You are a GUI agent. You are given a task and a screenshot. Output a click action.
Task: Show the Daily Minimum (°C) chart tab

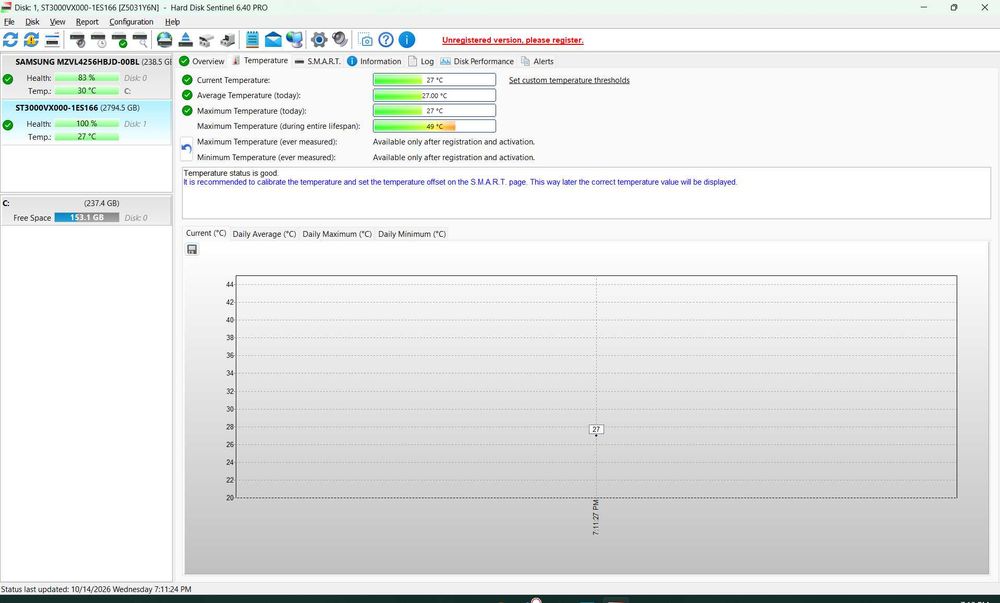click(411, 234)
